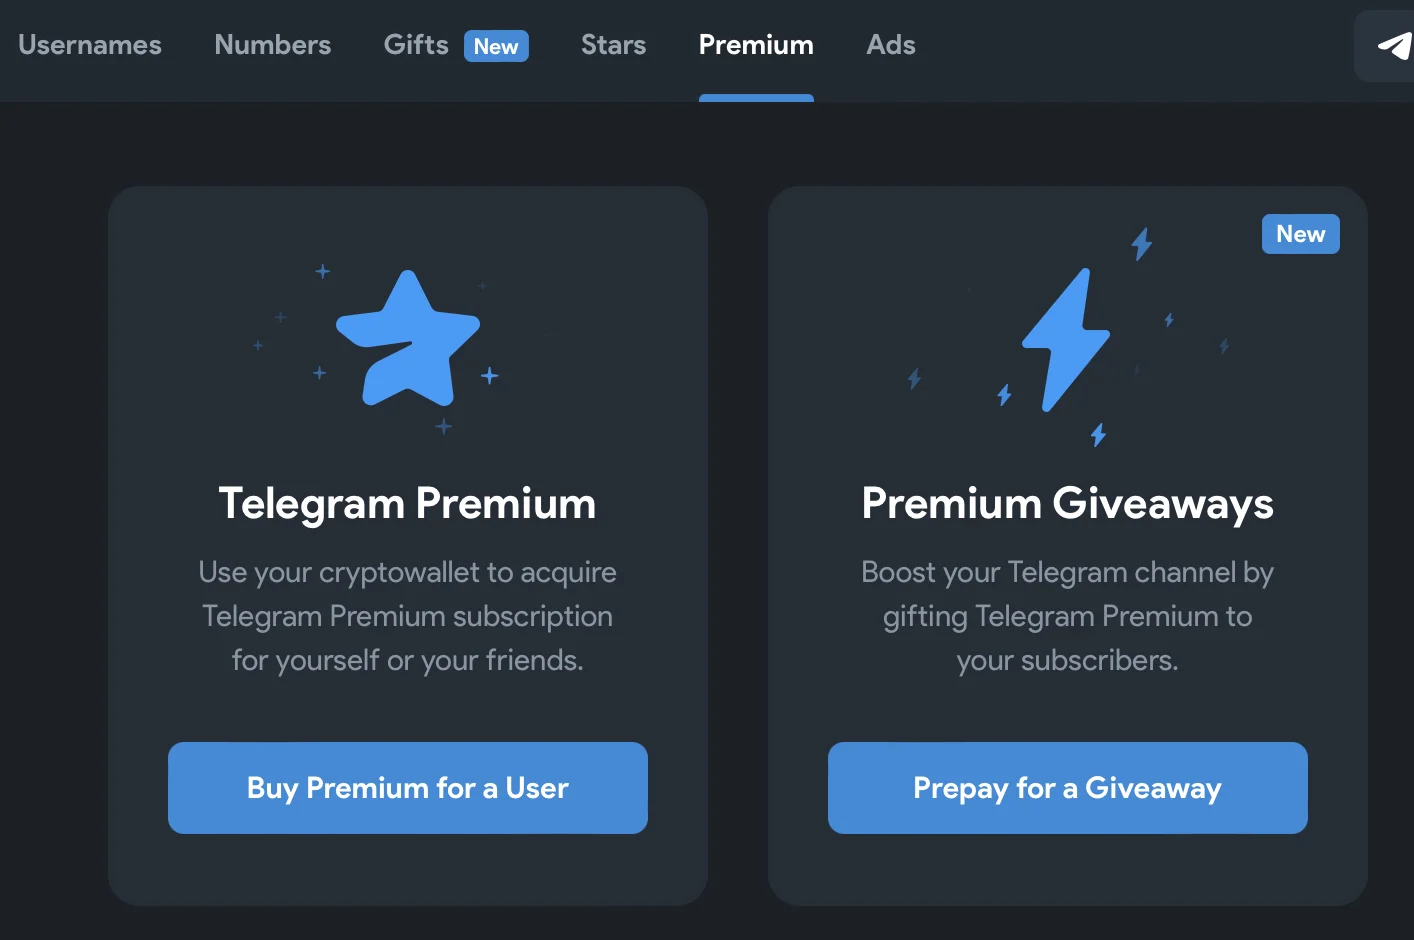Click small lightning bolt below the large bolt

(x=1098, y=434)
